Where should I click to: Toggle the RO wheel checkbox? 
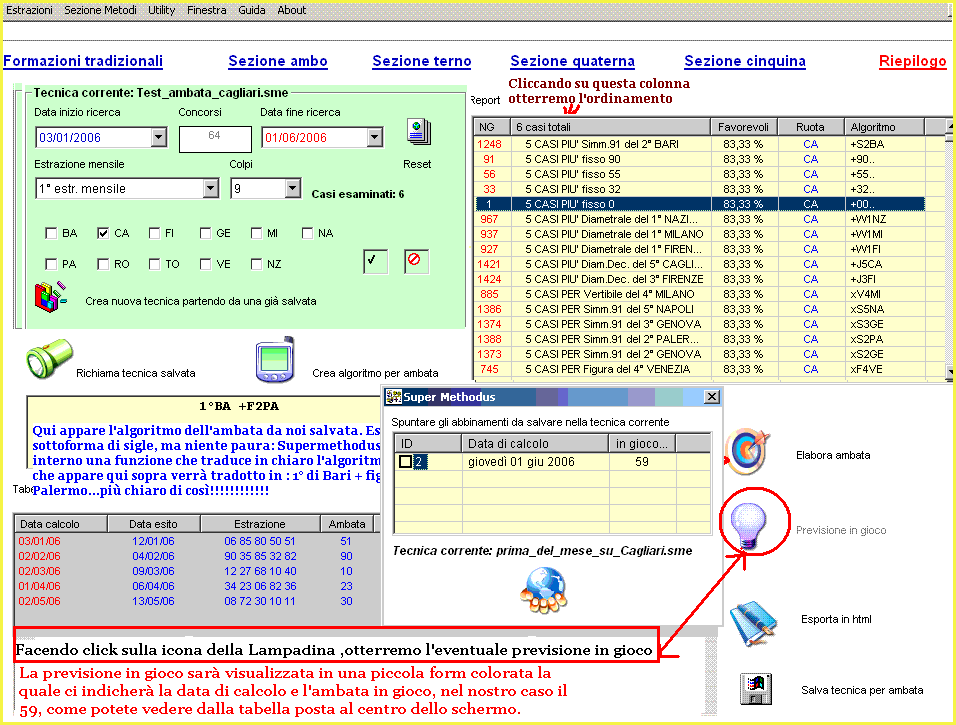(102, 264)
